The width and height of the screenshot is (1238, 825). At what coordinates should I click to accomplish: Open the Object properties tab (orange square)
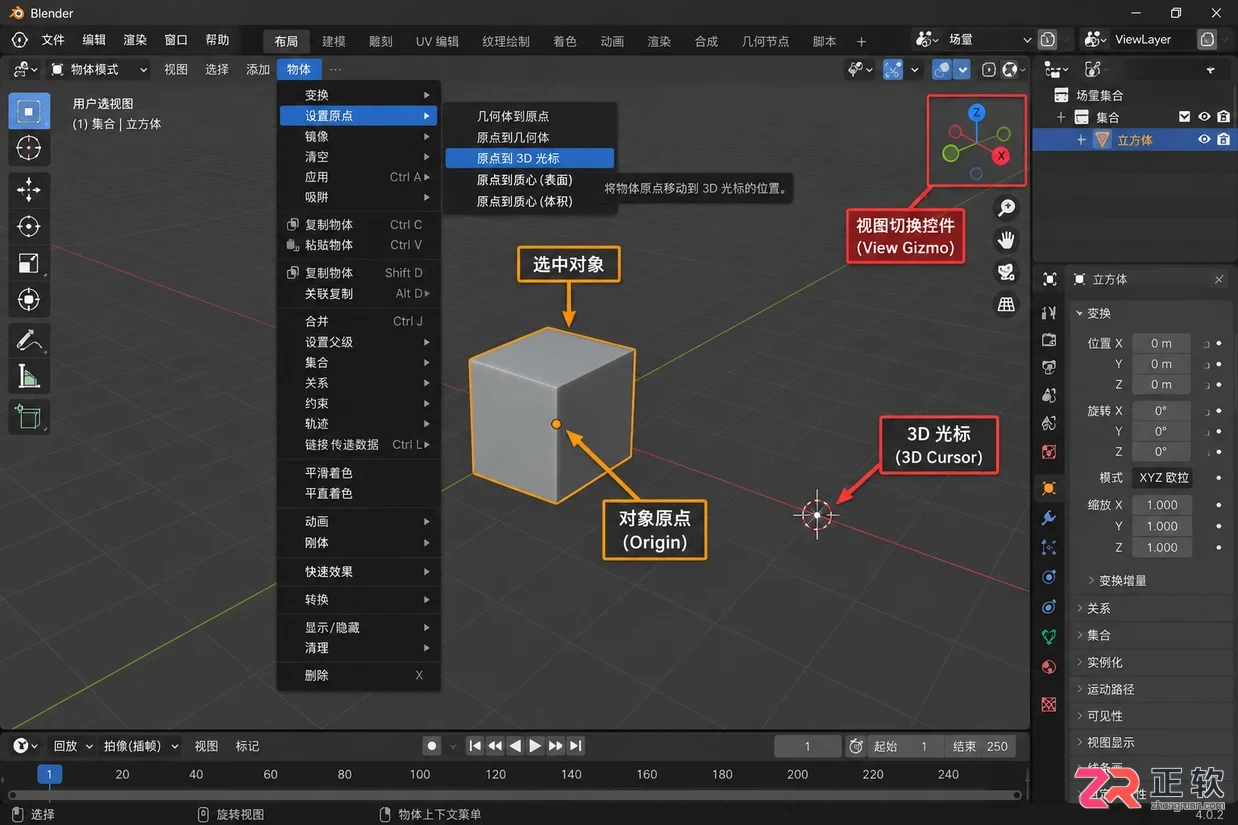coord(1049,489)
